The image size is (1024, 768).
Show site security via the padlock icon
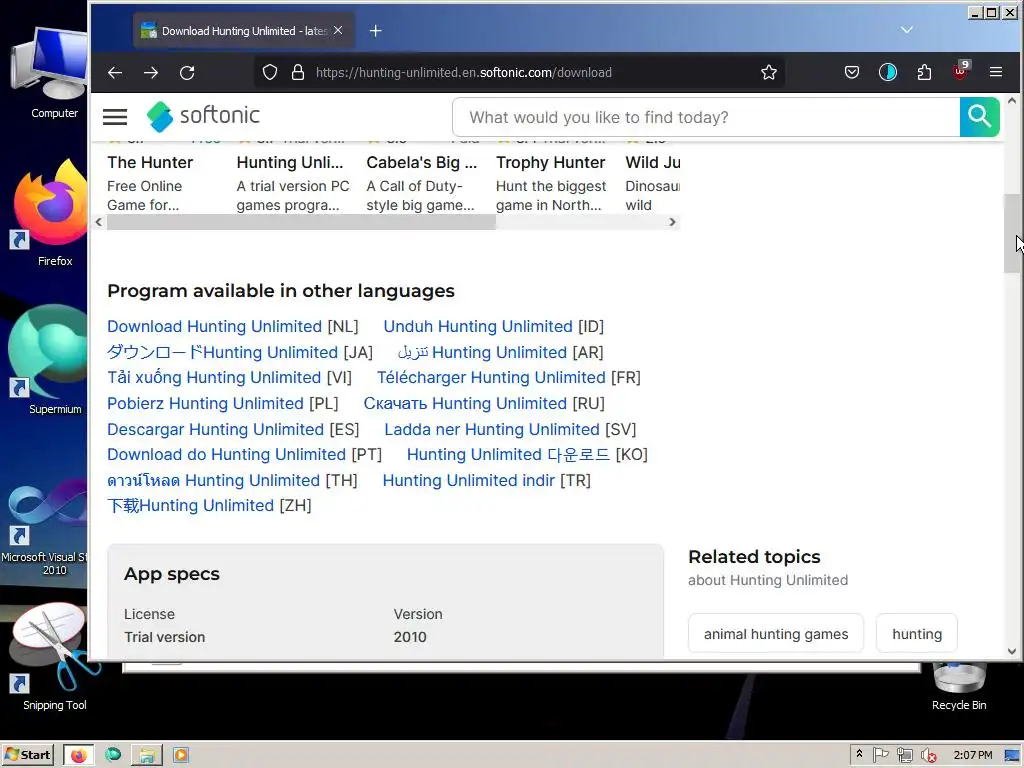point(298,72)
